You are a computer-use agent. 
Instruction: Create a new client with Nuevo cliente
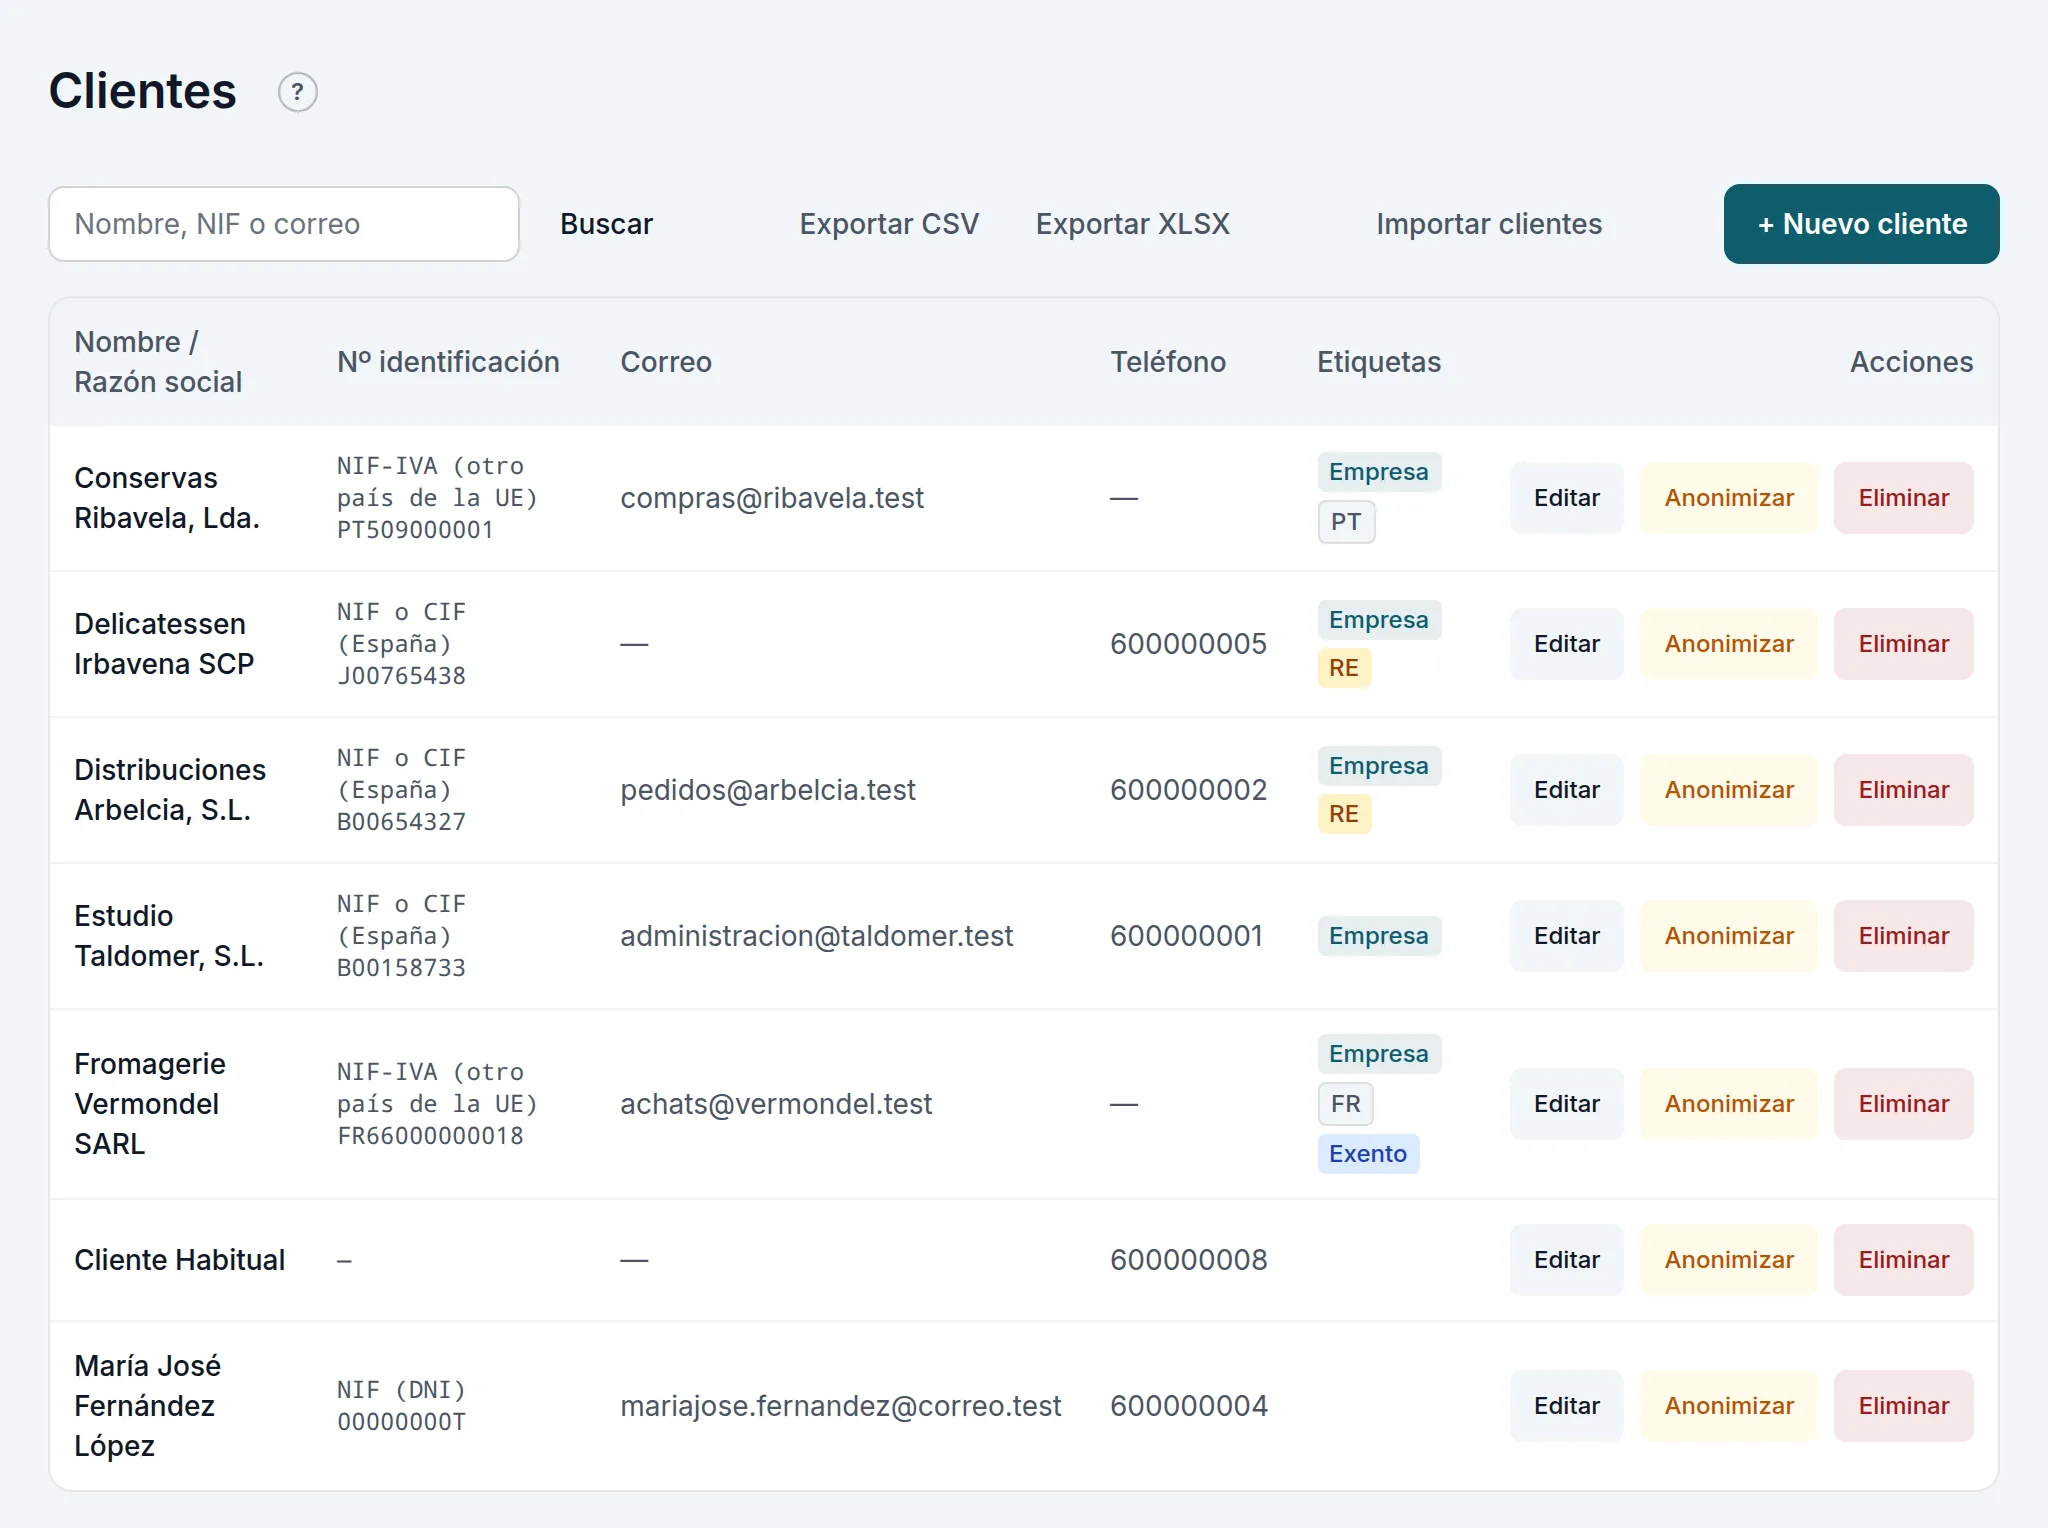(x=1861, y=224)
